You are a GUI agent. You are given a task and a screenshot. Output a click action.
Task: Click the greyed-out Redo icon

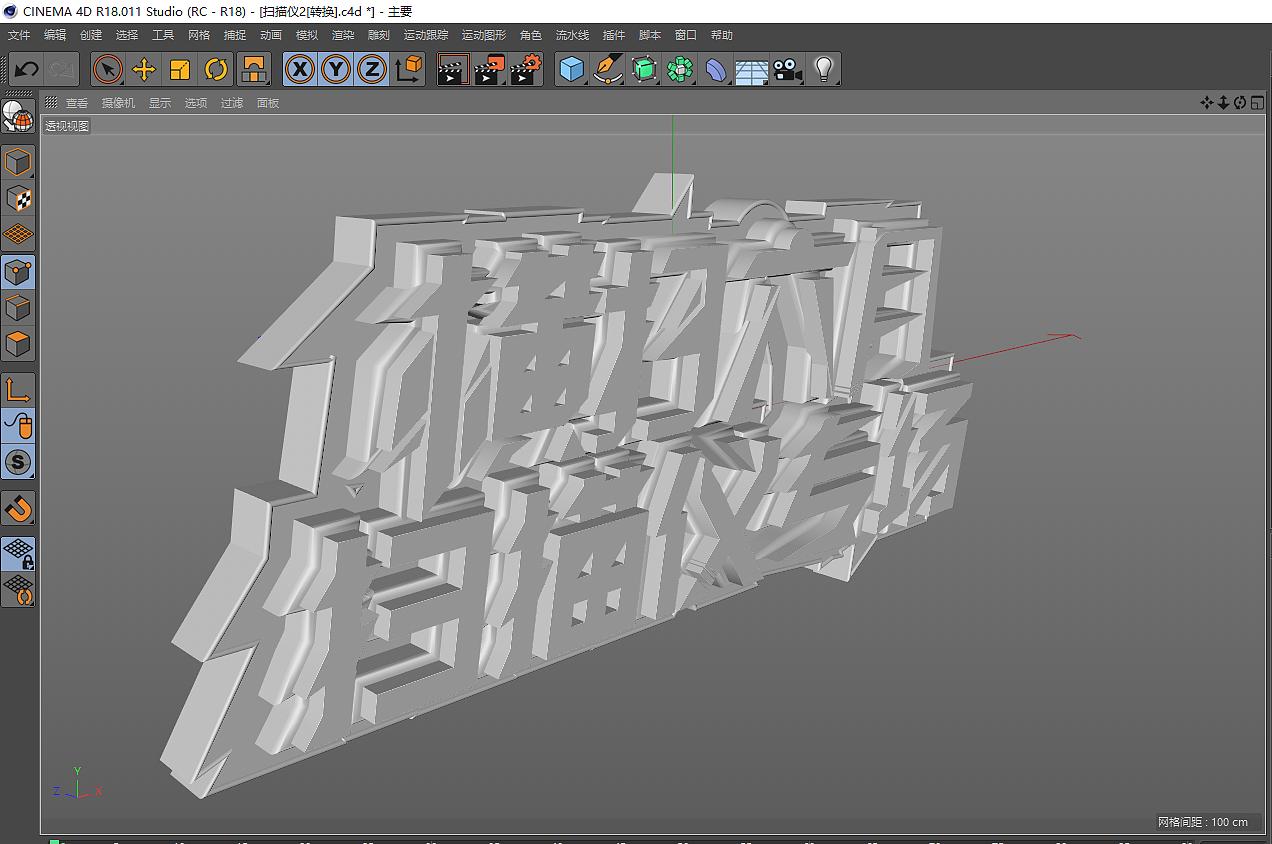[x=61, y=69]
